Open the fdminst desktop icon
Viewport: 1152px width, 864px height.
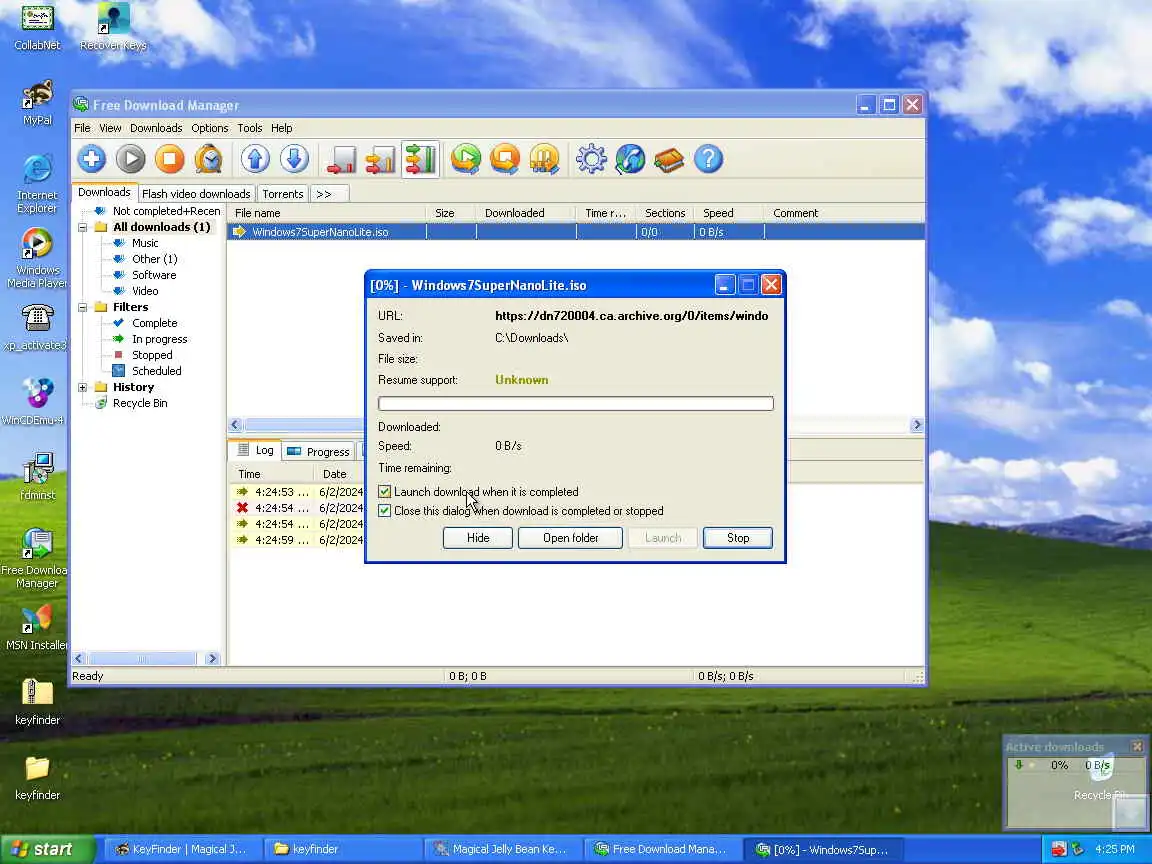(x=37, y=476)
